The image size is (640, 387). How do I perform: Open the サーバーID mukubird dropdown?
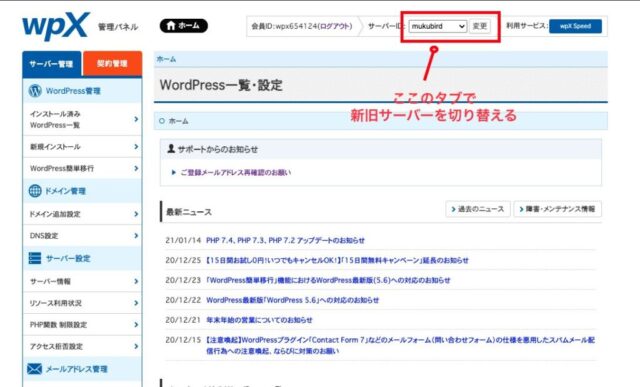[438, 26]
